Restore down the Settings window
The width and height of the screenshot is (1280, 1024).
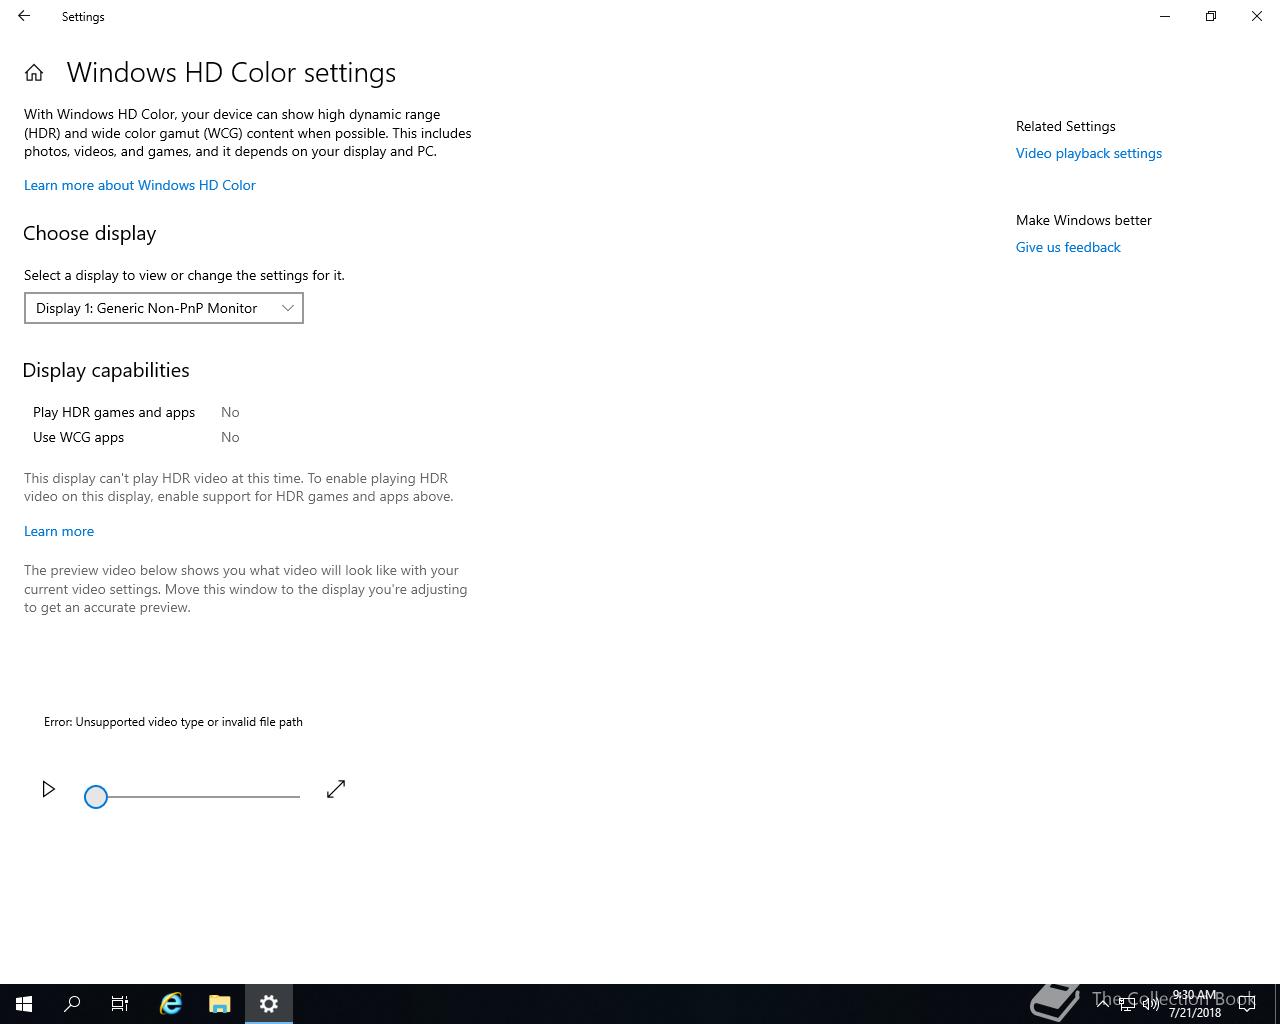pos(1211,16)
